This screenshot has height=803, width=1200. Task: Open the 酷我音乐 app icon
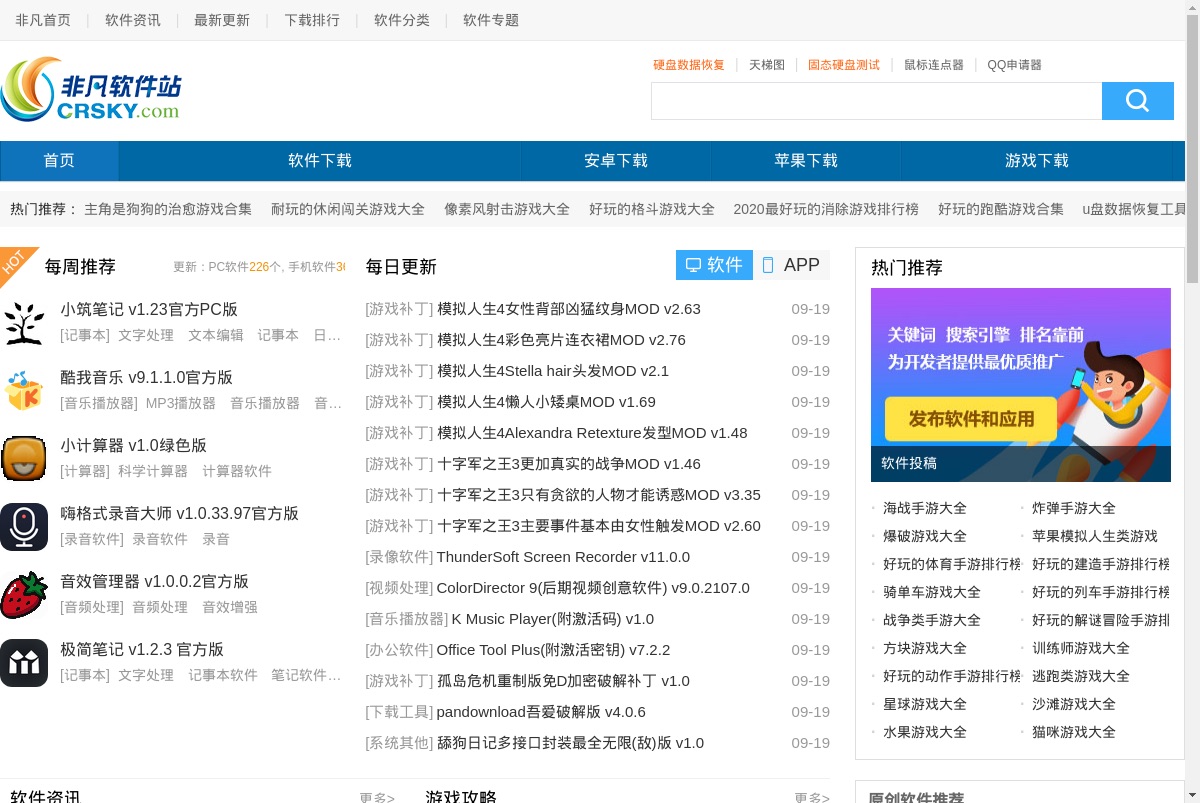pyautogui.click(x=24, y=391)
